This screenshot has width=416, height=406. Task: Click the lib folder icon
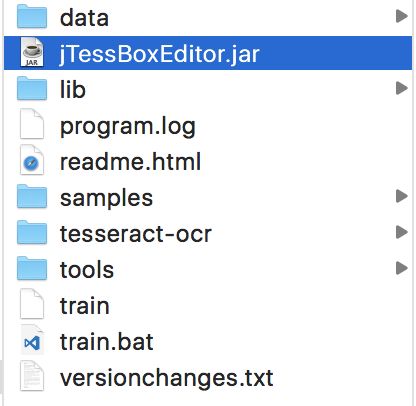[32, 88]
